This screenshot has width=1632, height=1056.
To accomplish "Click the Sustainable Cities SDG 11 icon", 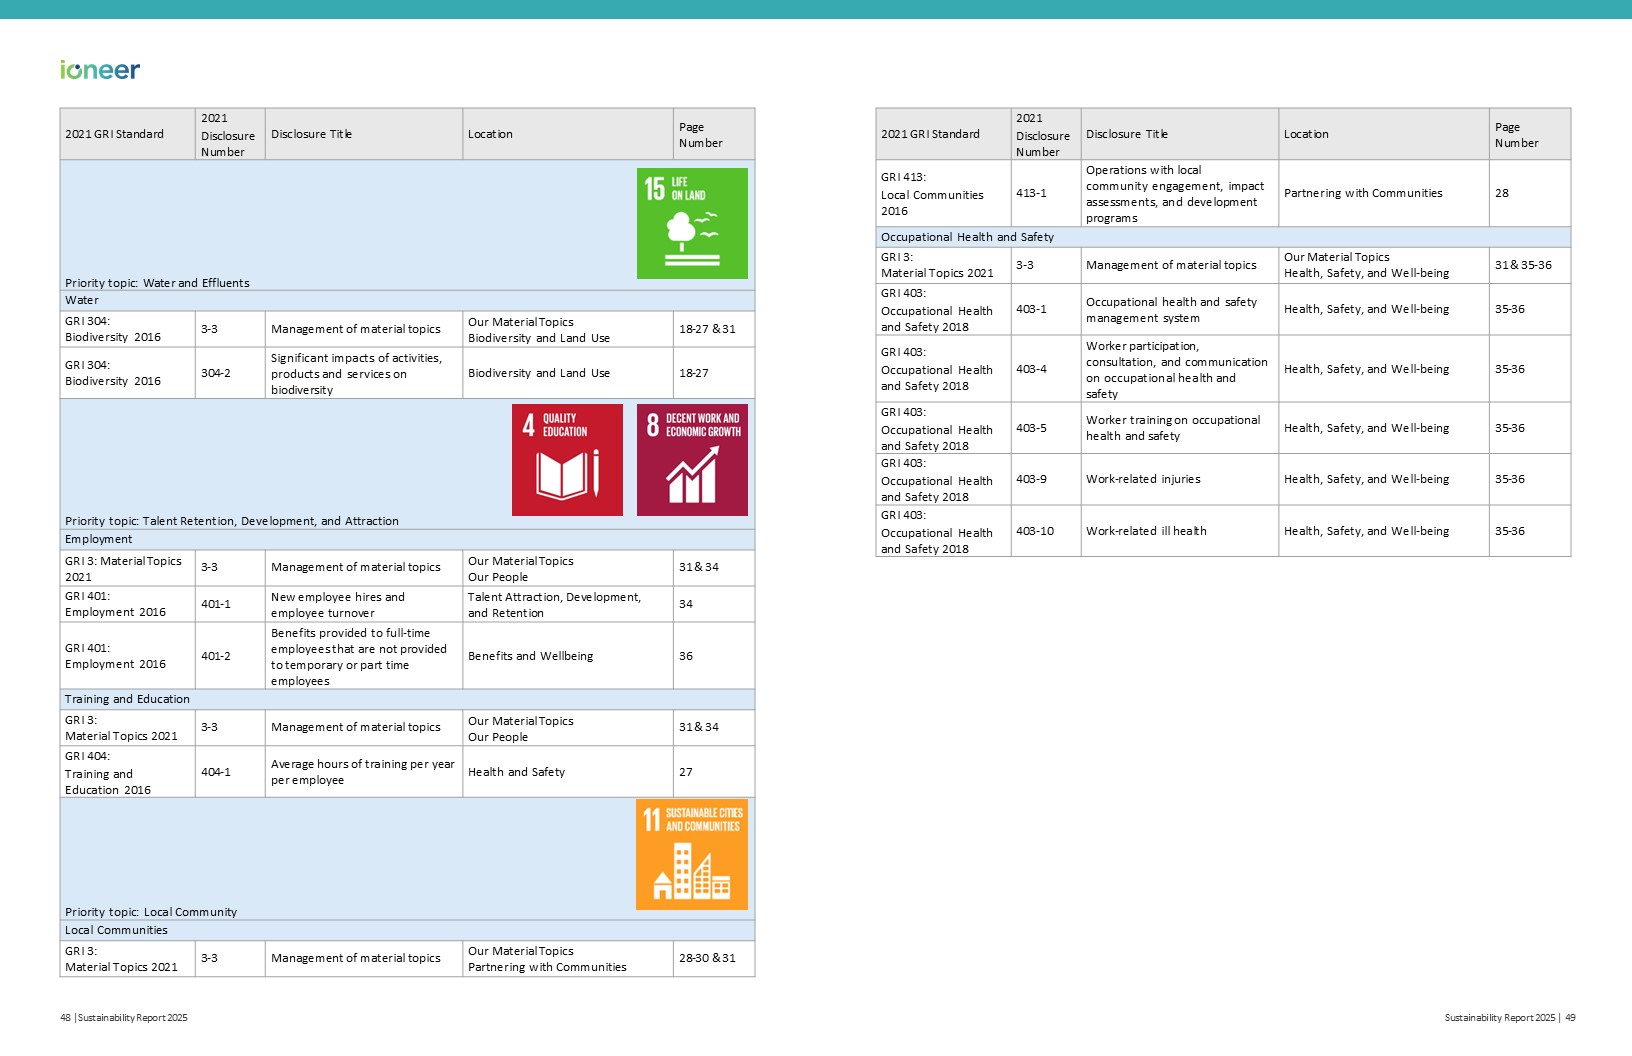I will tap(692, 854).
